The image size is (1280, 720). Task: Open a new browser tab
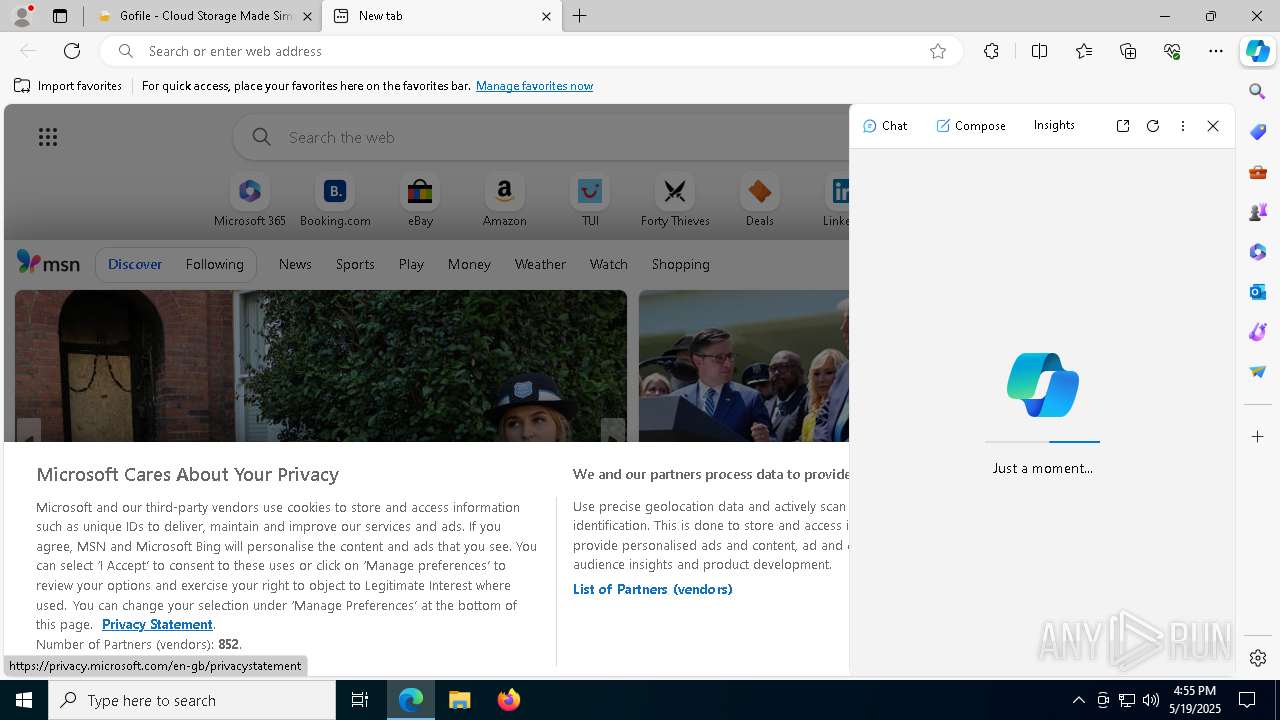(580, 16)
